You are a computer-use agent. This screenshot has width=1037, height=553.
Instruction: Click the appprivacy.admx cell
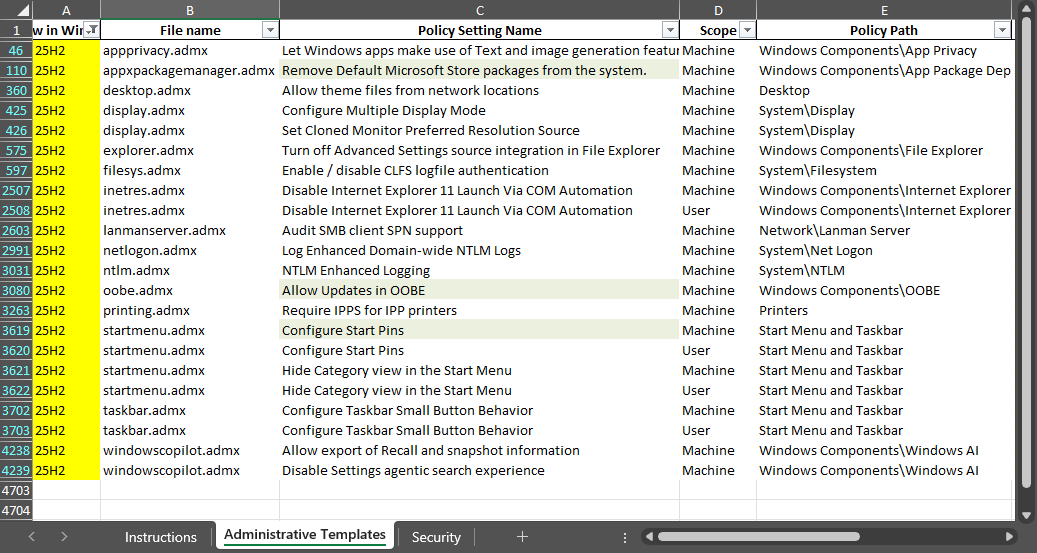pos(190,50)
